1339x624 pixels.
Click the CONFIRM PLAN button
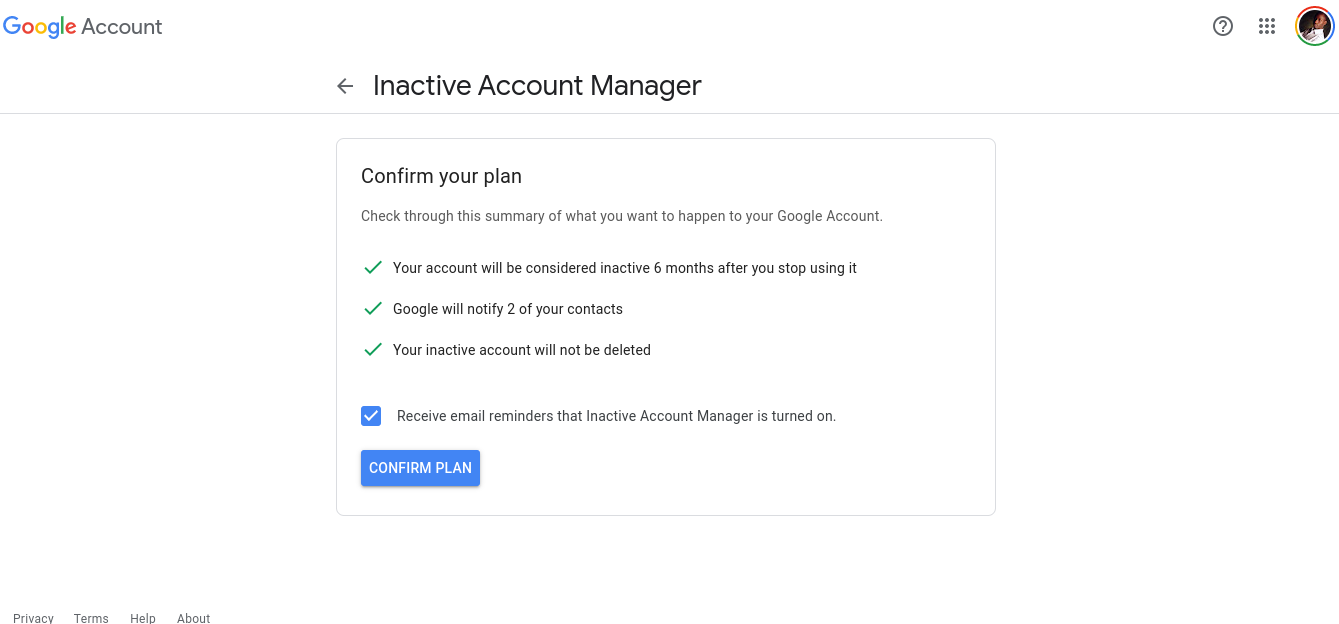coord(420,468)
